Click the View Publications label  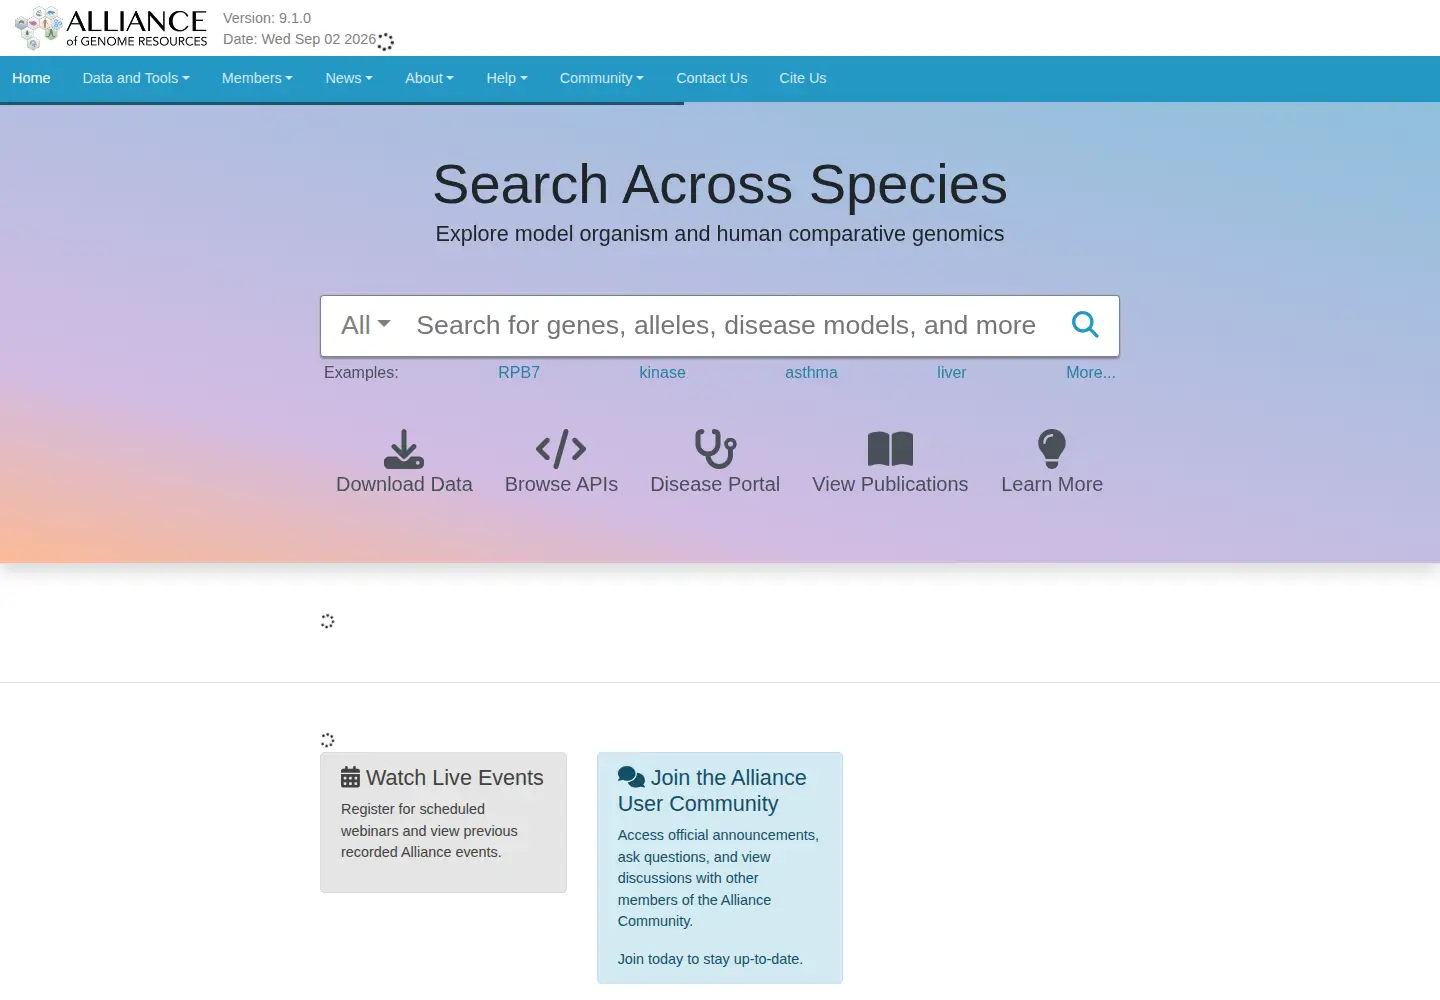tap(890, 484)
